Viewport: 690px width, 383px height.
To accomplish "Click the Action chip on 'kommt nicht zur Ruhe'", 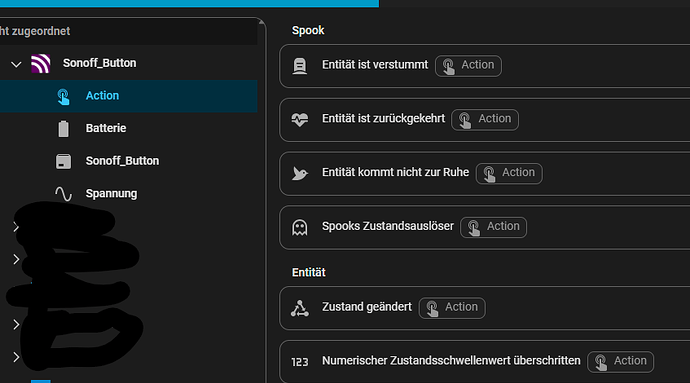I will [x=509, y=173].
